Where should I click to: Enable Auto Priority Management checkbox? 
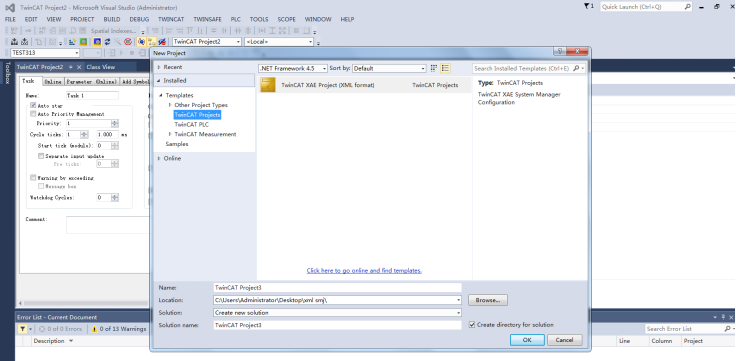coord(33,114)
